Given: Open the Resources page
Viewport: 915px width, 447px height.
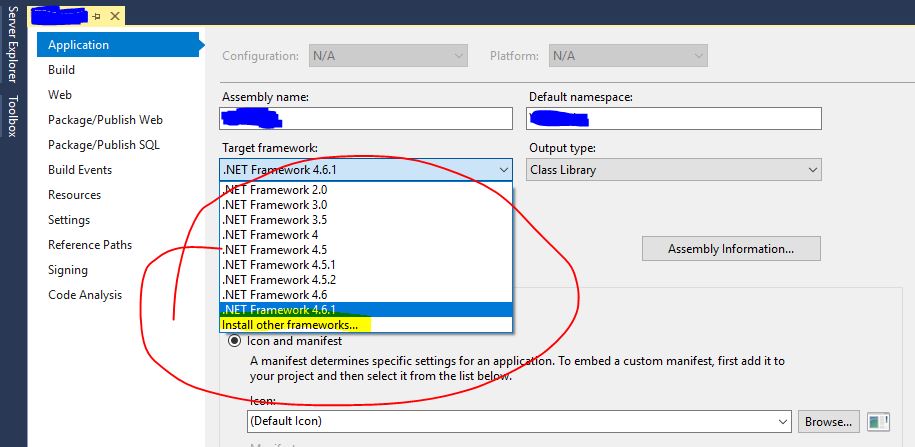Looking at the screenshot, I should [x=74, y=195].
